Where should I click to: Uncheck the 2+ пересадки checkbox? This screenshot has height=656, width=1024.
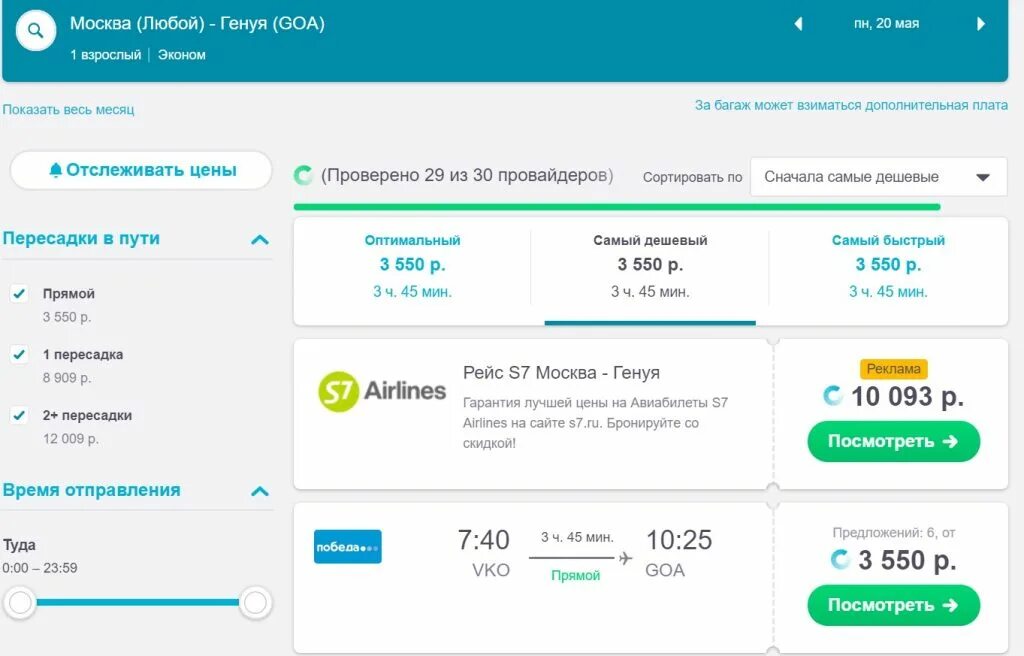point(19,415)
